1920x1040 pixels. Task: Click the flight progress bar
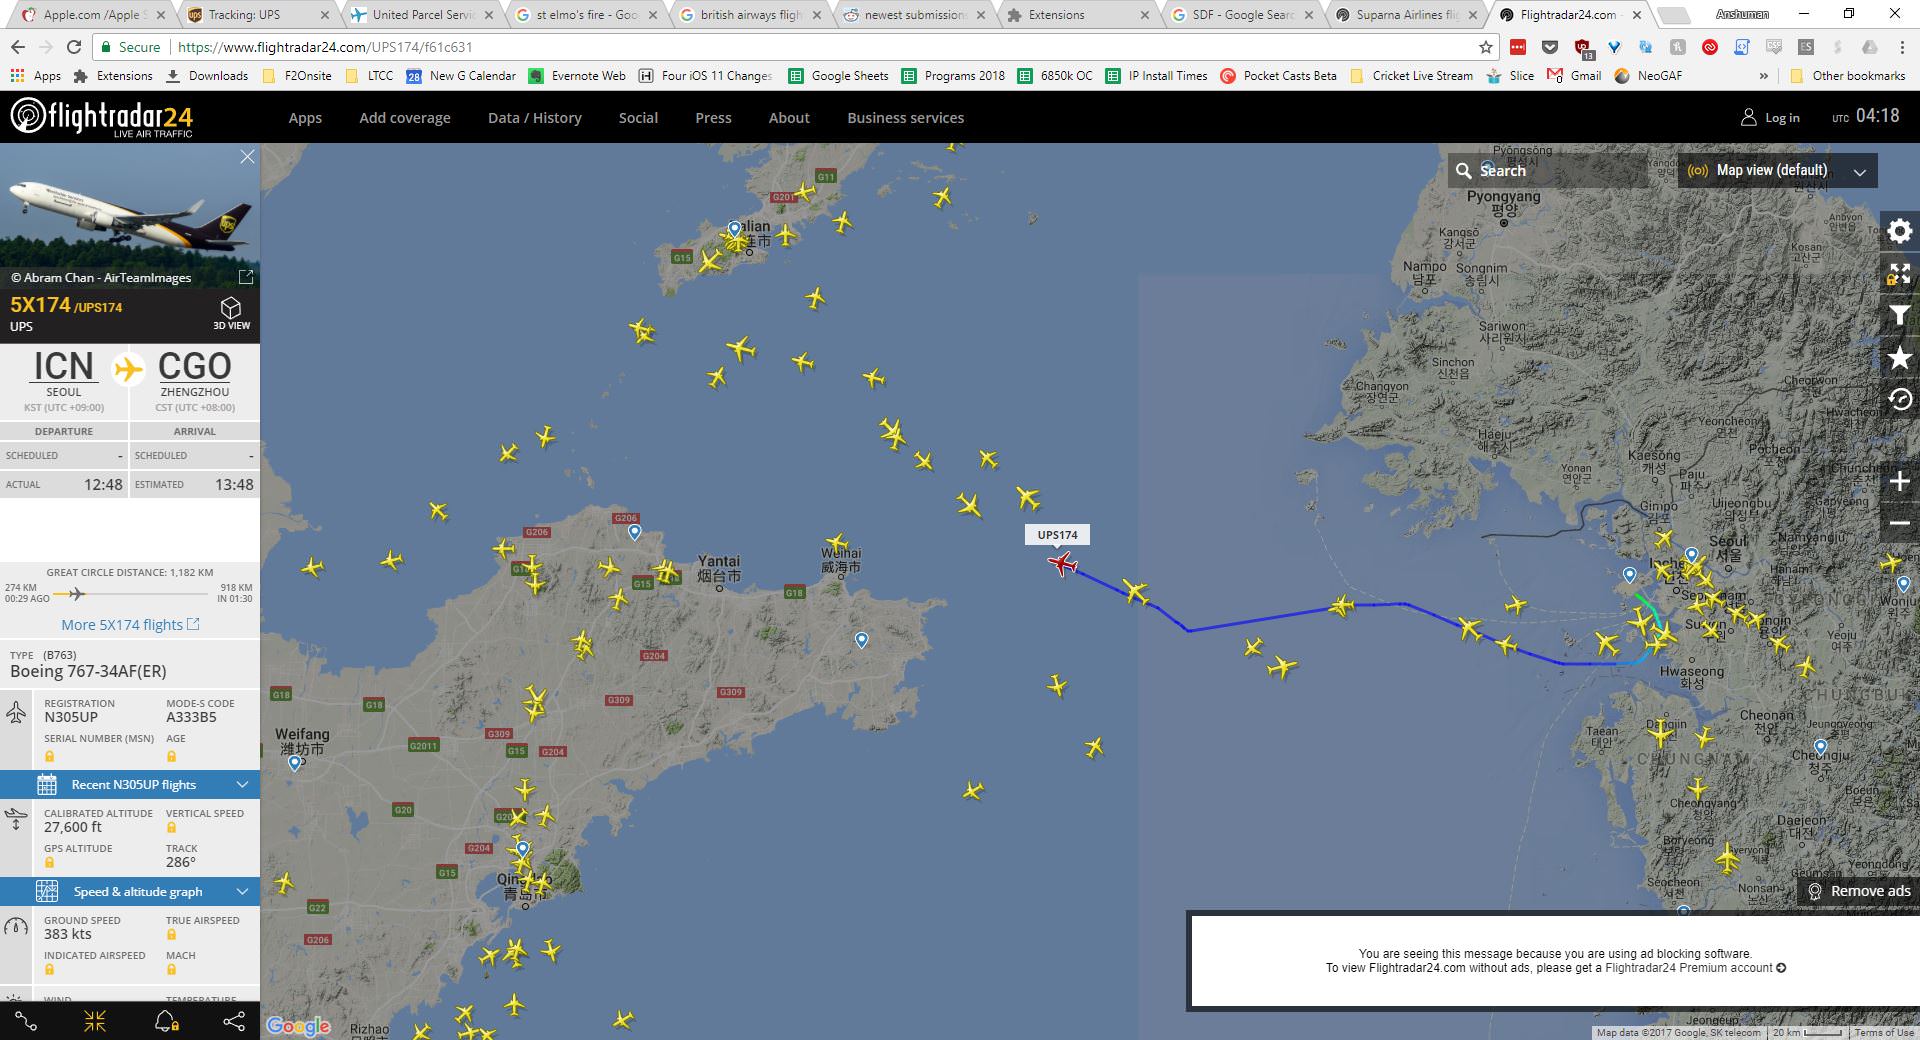pyautogui.click(x=128, y=594)
